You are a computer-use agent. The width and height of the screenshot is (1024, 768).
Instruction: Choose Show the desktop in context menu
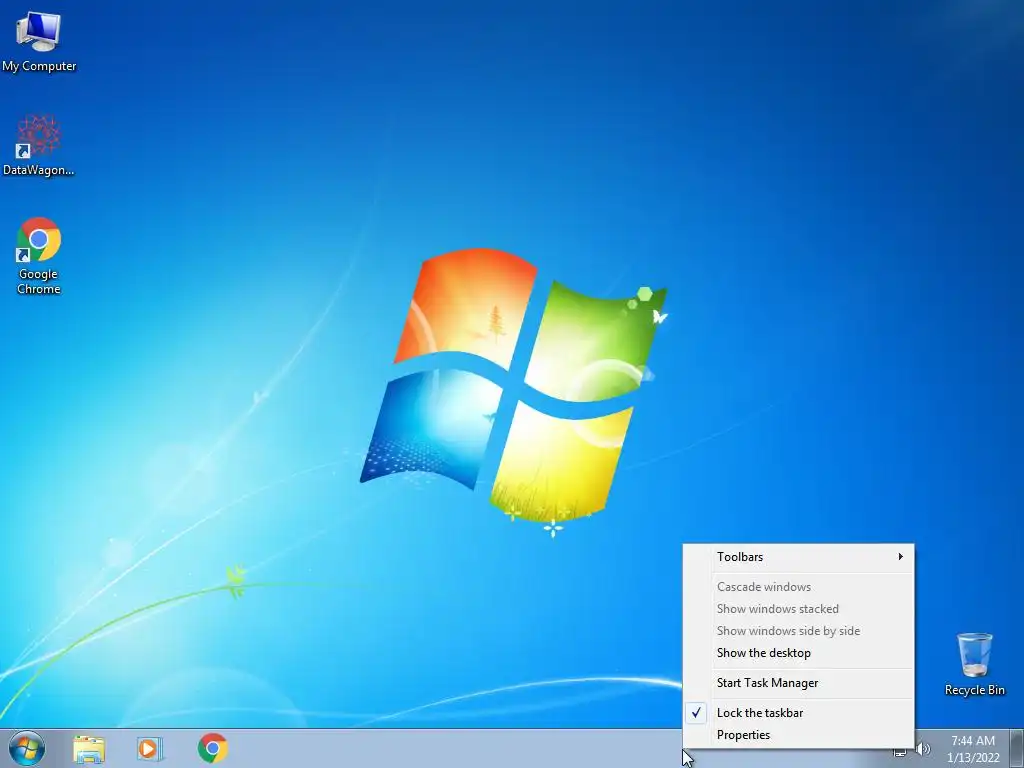point(798,653)
